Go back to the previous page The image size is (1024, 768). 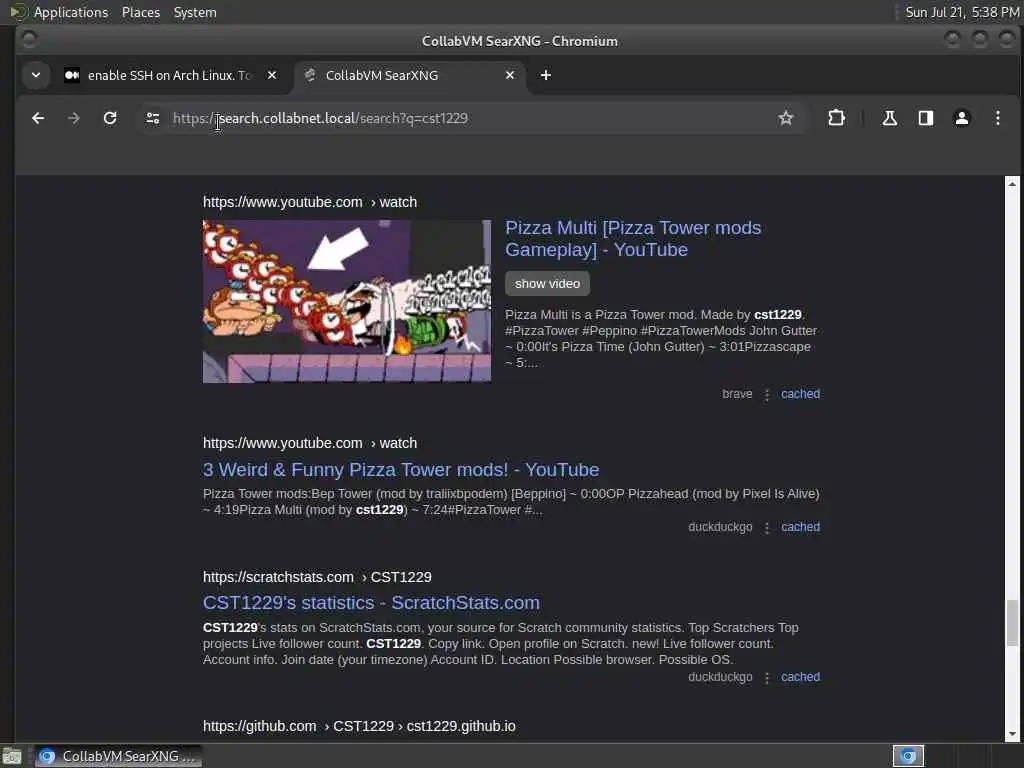click(x=38, y=118)
